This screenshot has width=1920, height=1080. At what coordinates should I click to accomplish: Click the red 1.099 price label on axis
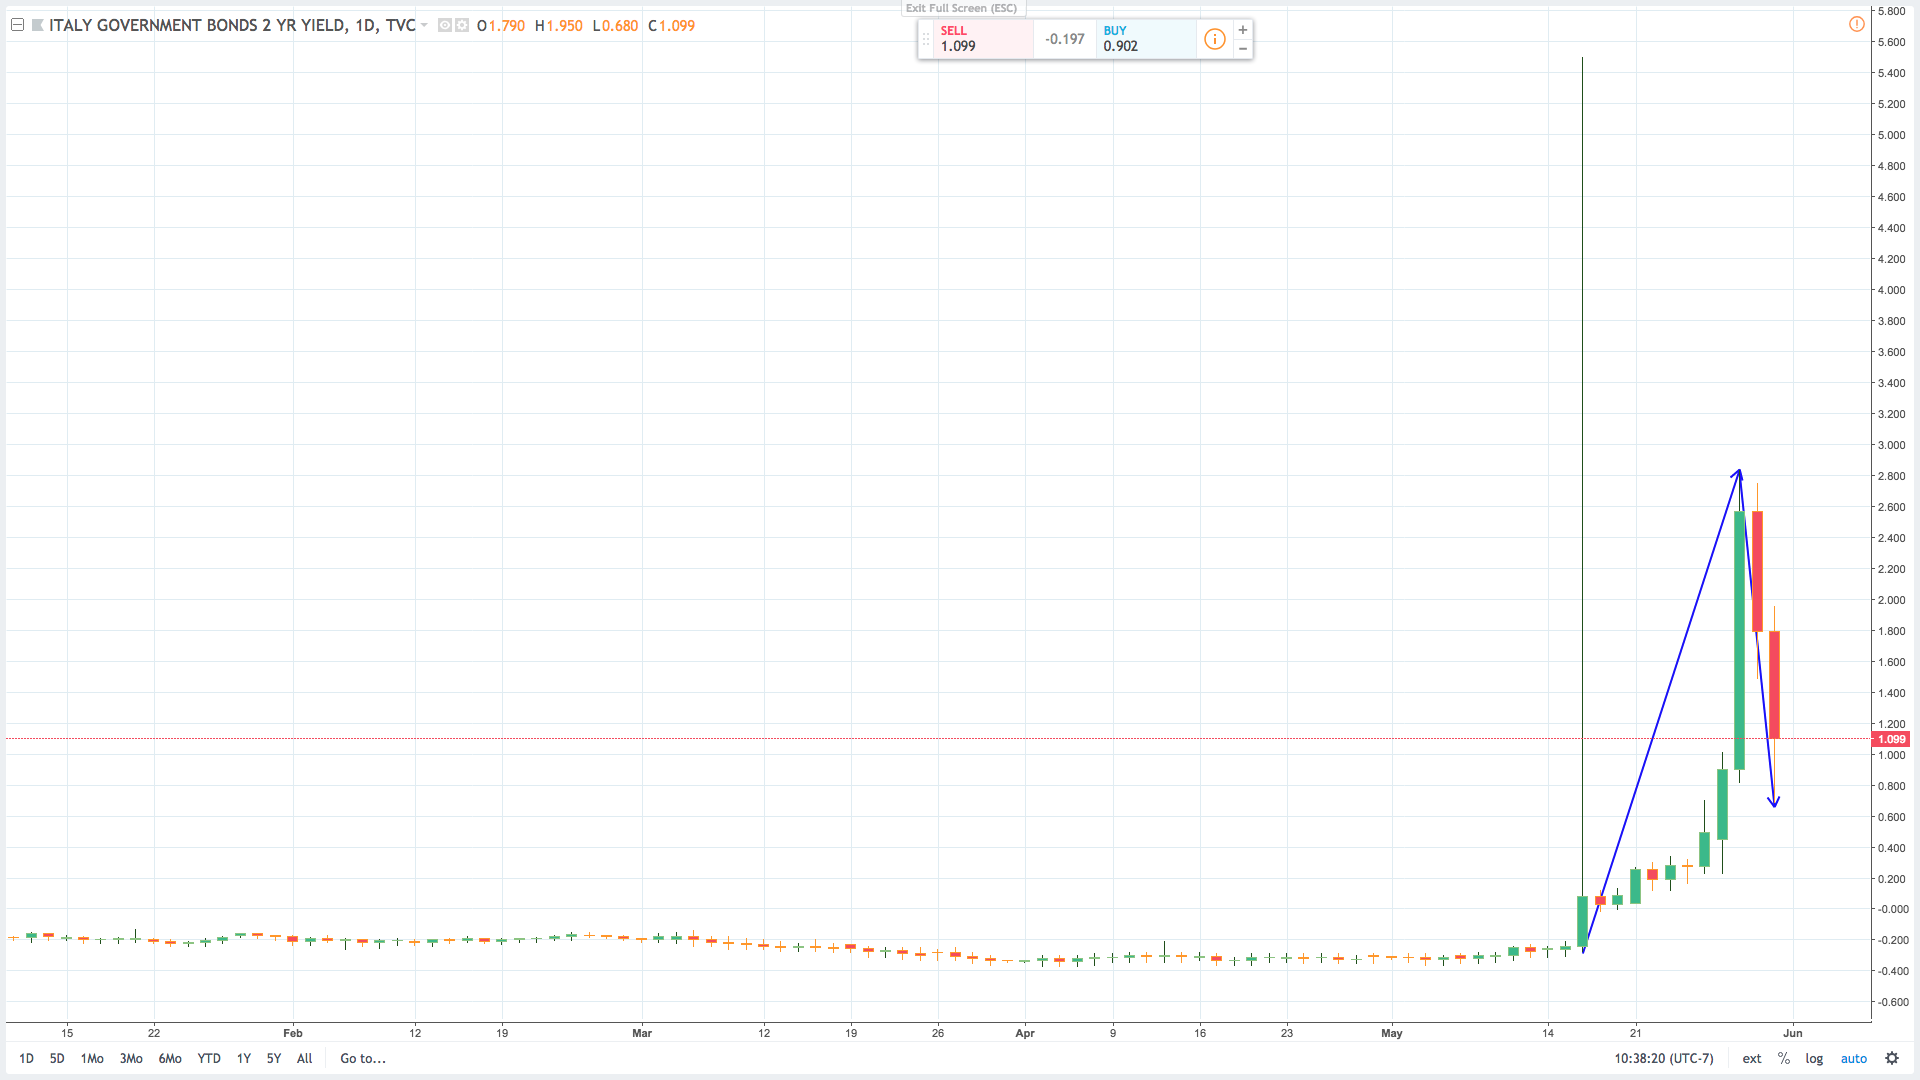coord(1891,739)
